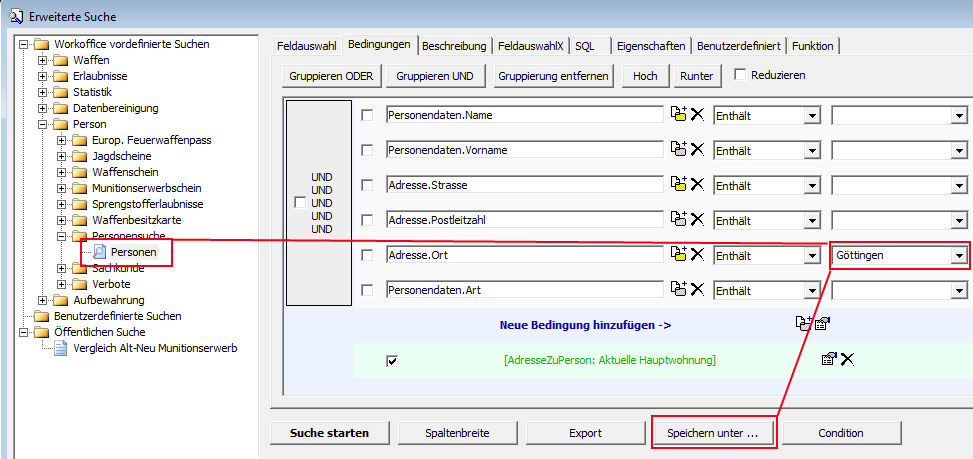This screenshot has width=973, height=459.
Task: Open the Enthält operator dropdown for Personendaten.Art
Action: [x=811, y=291]
